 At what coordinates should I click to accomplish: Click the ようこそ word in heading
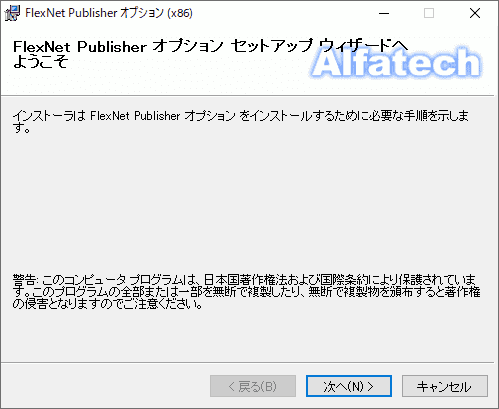tap(41, 62)
